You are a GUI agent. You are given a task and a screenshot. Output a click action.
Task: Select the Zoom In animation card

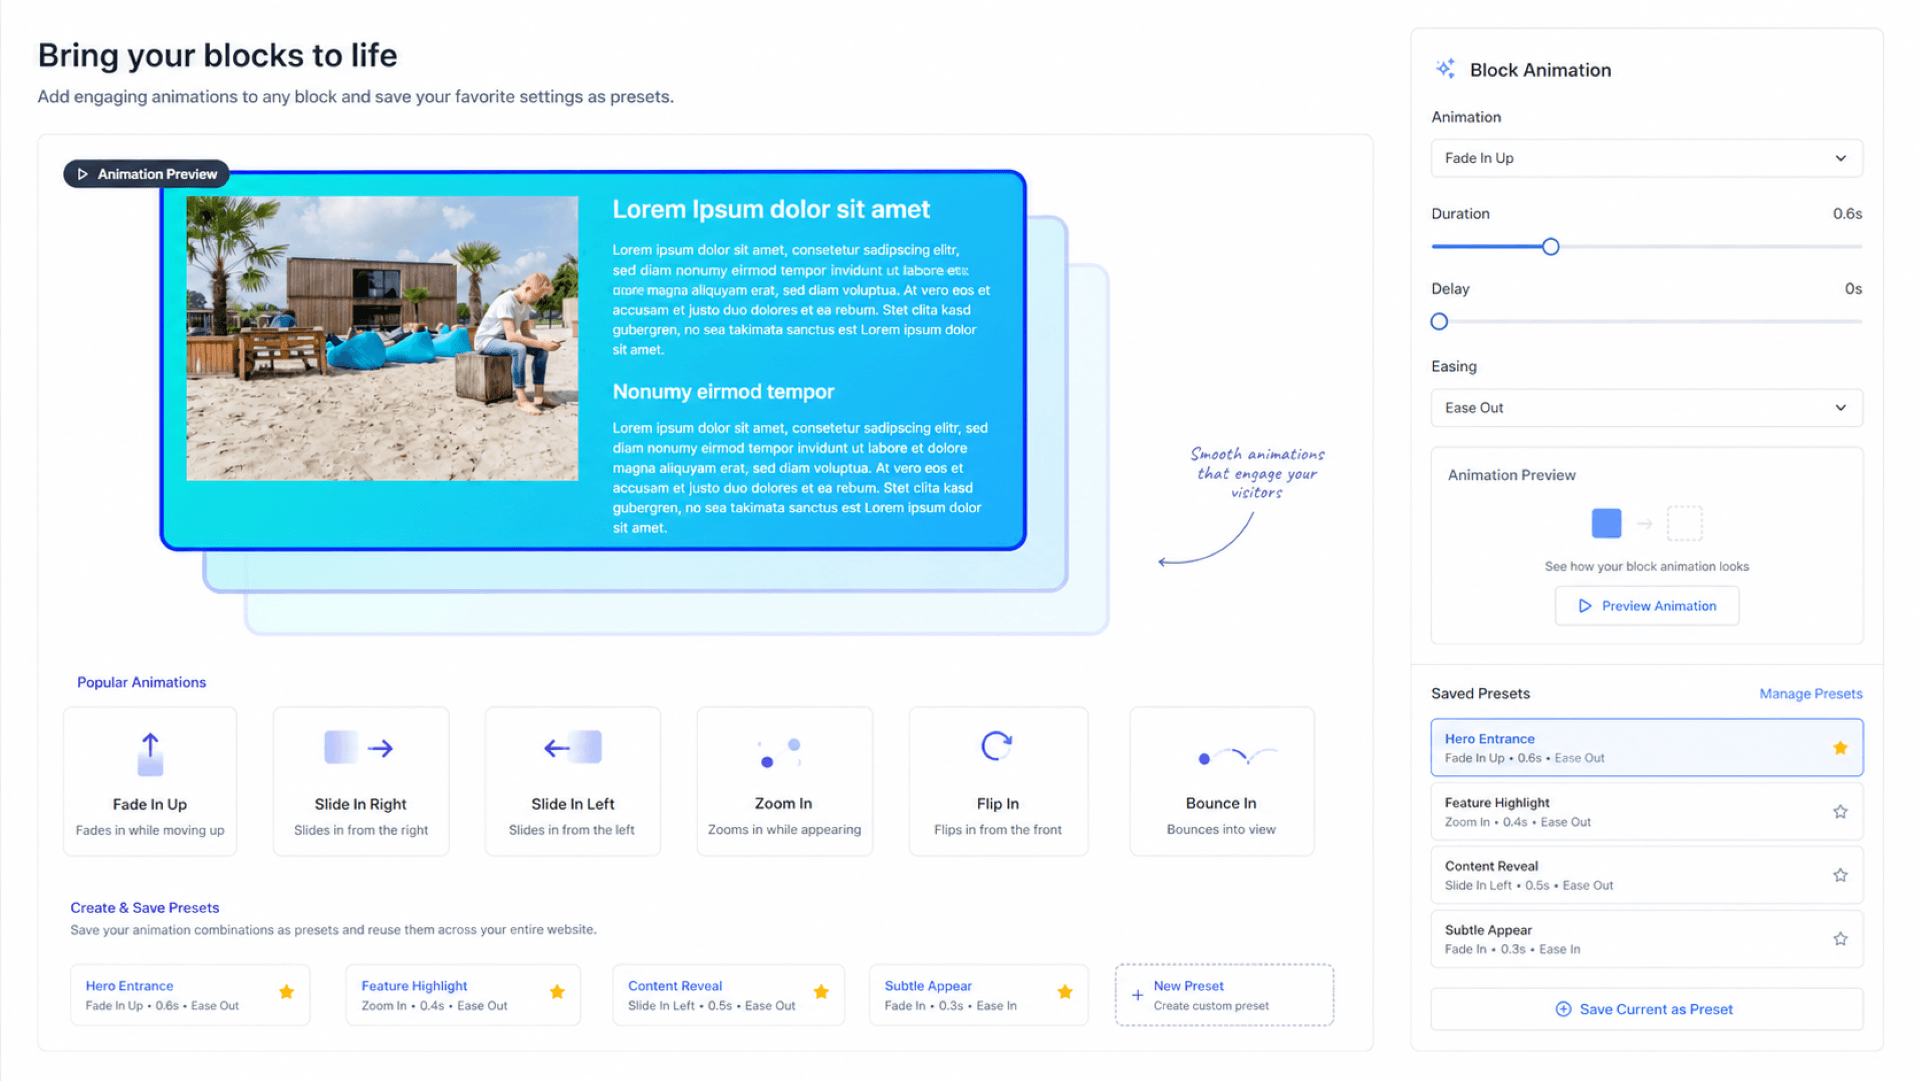(x=784, y=781)
